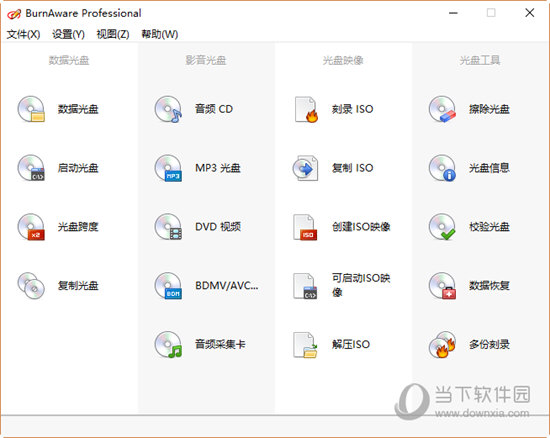Select the 光盘跨度 span disc icon
550x438 pixels.
pos(31,227)
